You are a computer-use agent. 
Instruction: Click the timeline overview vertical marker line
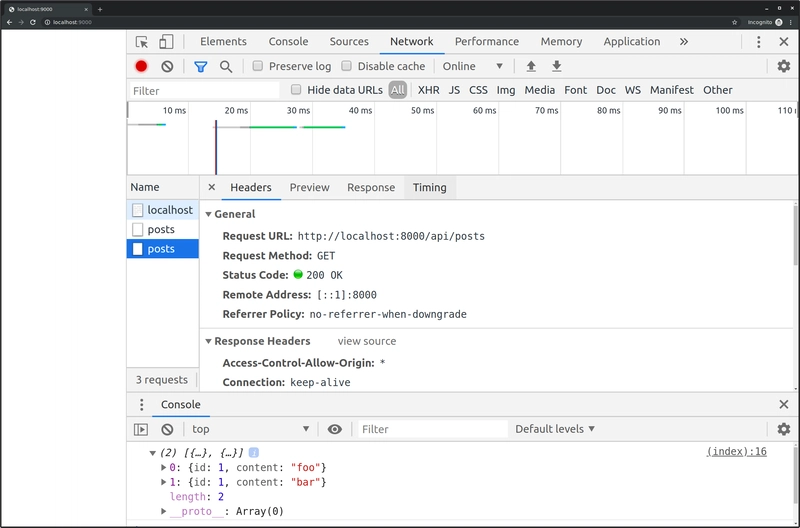point(216,148)
